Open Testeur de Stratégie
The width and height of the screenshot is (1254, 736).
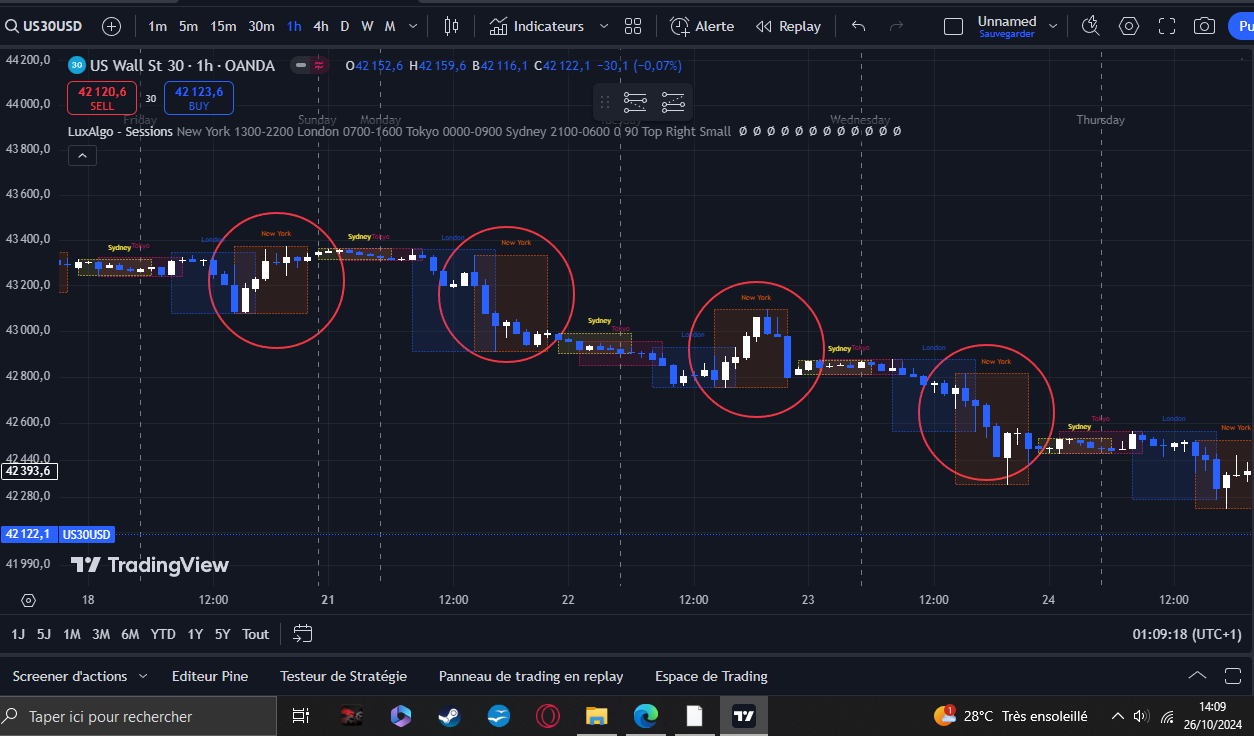[x=343, y=676]
